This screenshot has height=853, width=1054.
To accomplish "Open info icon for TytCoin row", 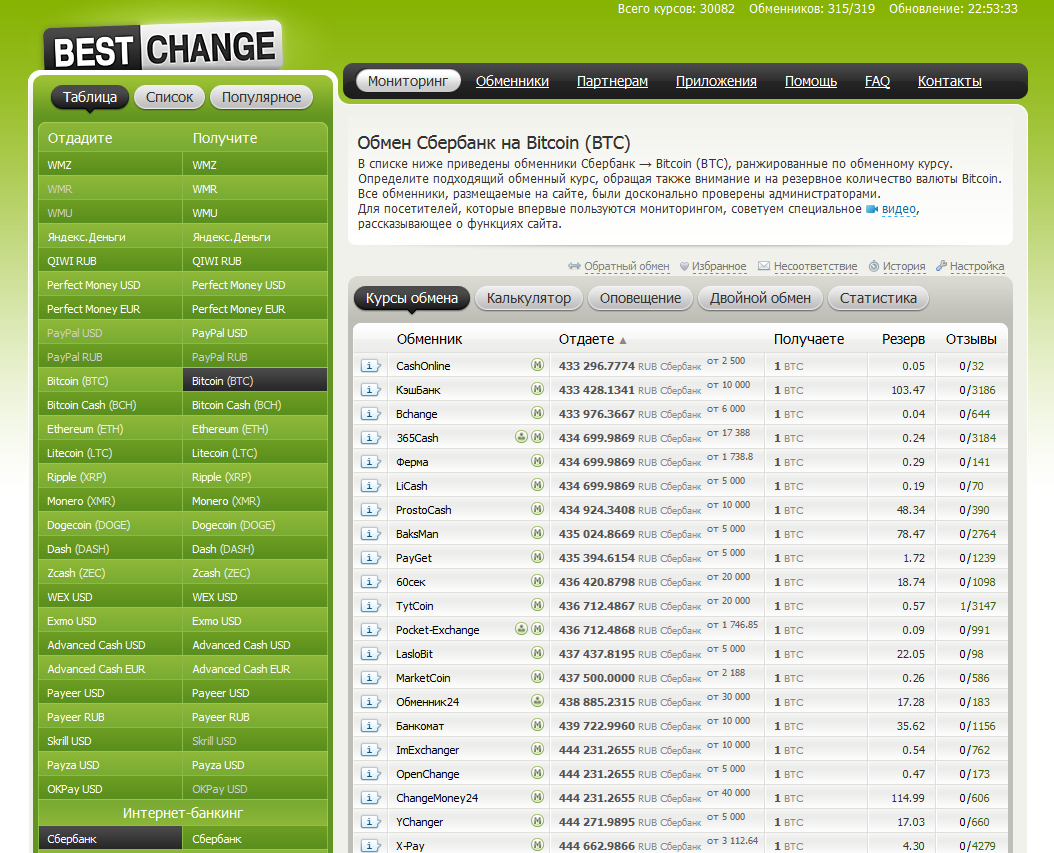I will click(x=370, y=606).
